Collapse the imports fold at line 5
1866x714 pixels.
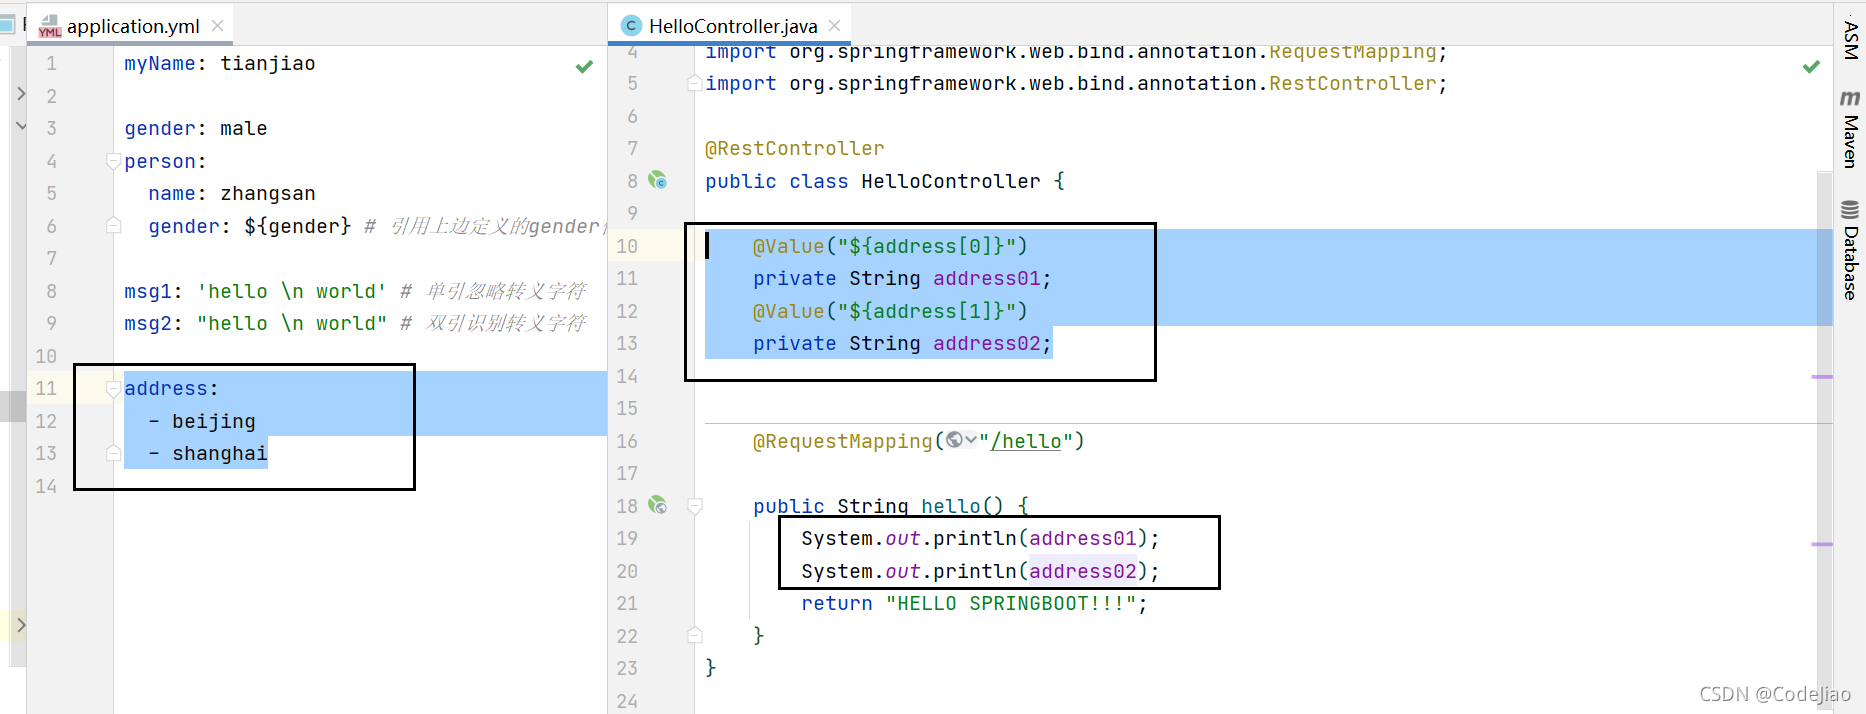coord(694,84)
